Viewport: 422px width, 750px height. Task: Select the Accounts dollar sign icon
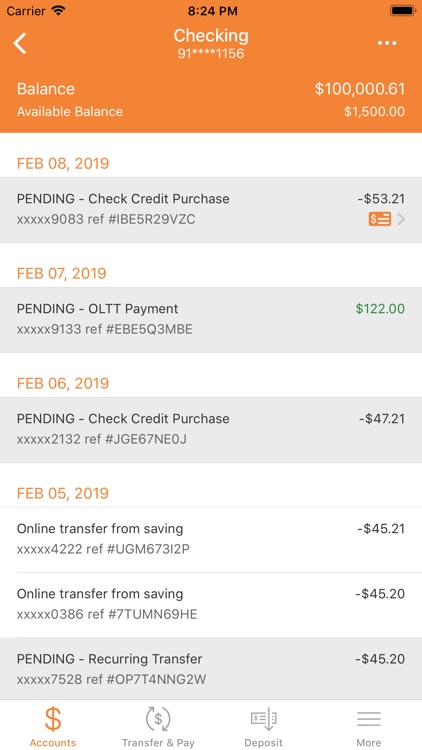(x=53, y=719)
